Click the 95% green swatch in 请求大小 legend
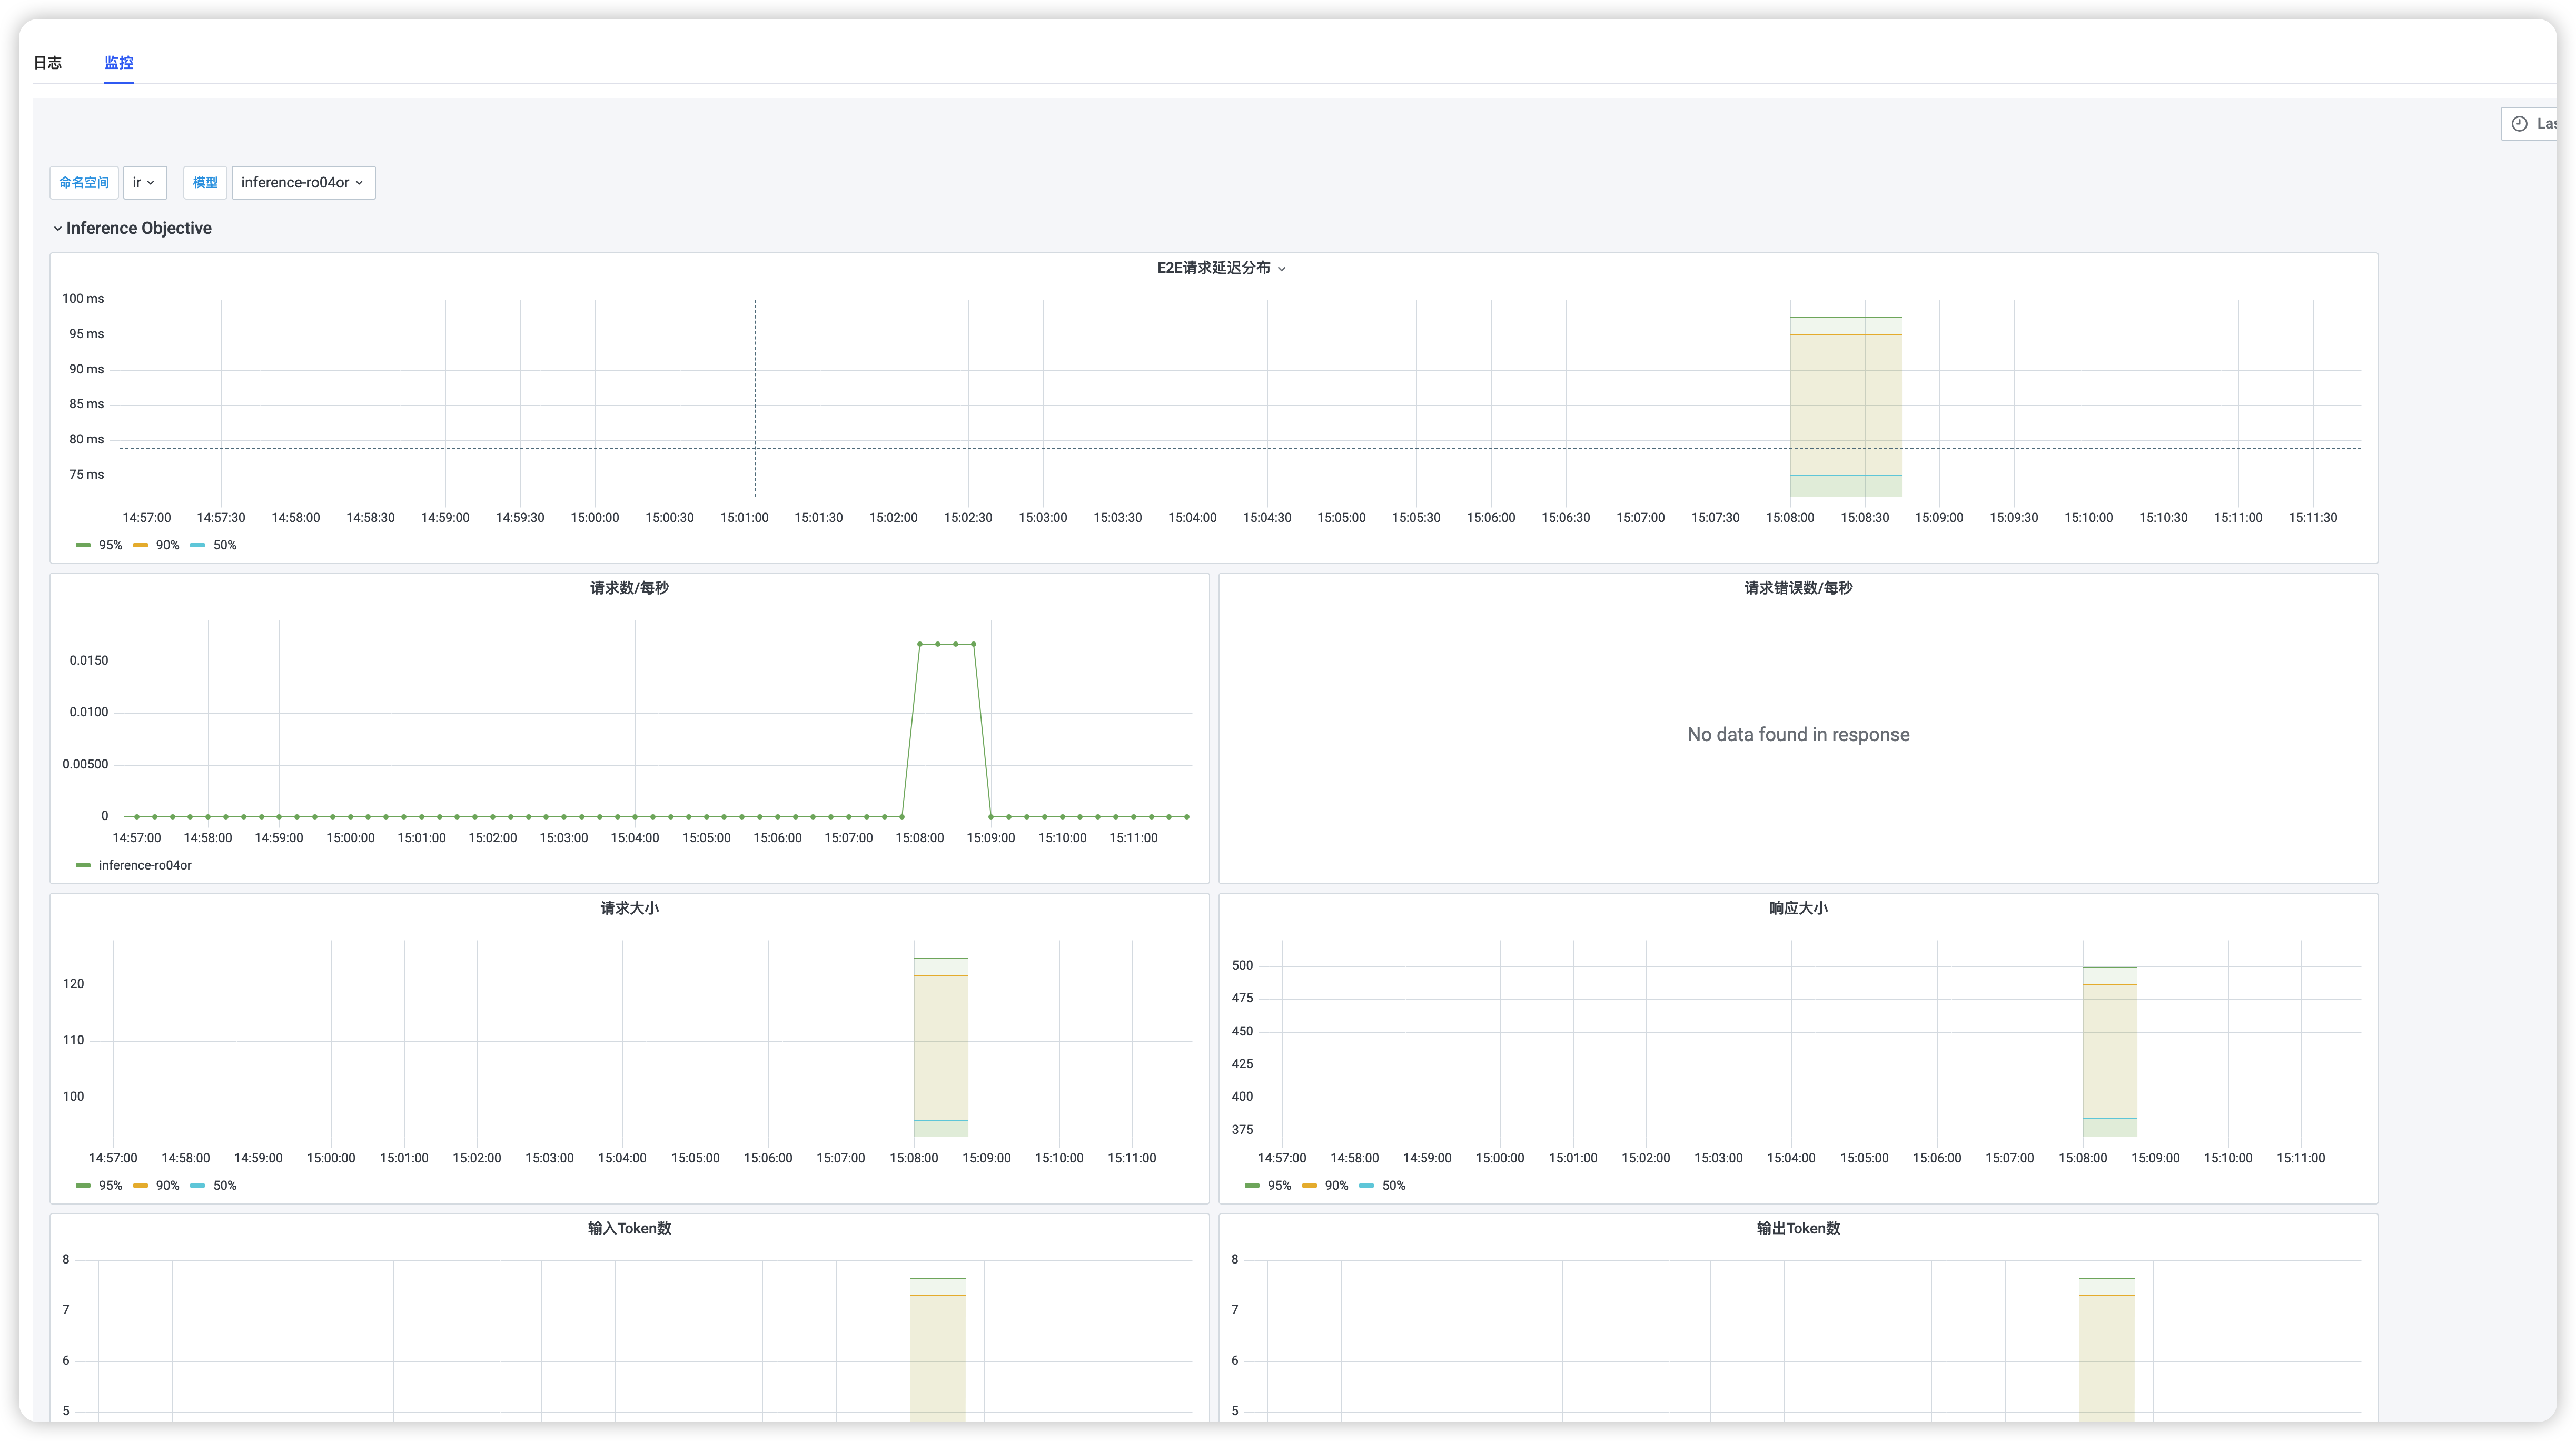 [83, 1185]
